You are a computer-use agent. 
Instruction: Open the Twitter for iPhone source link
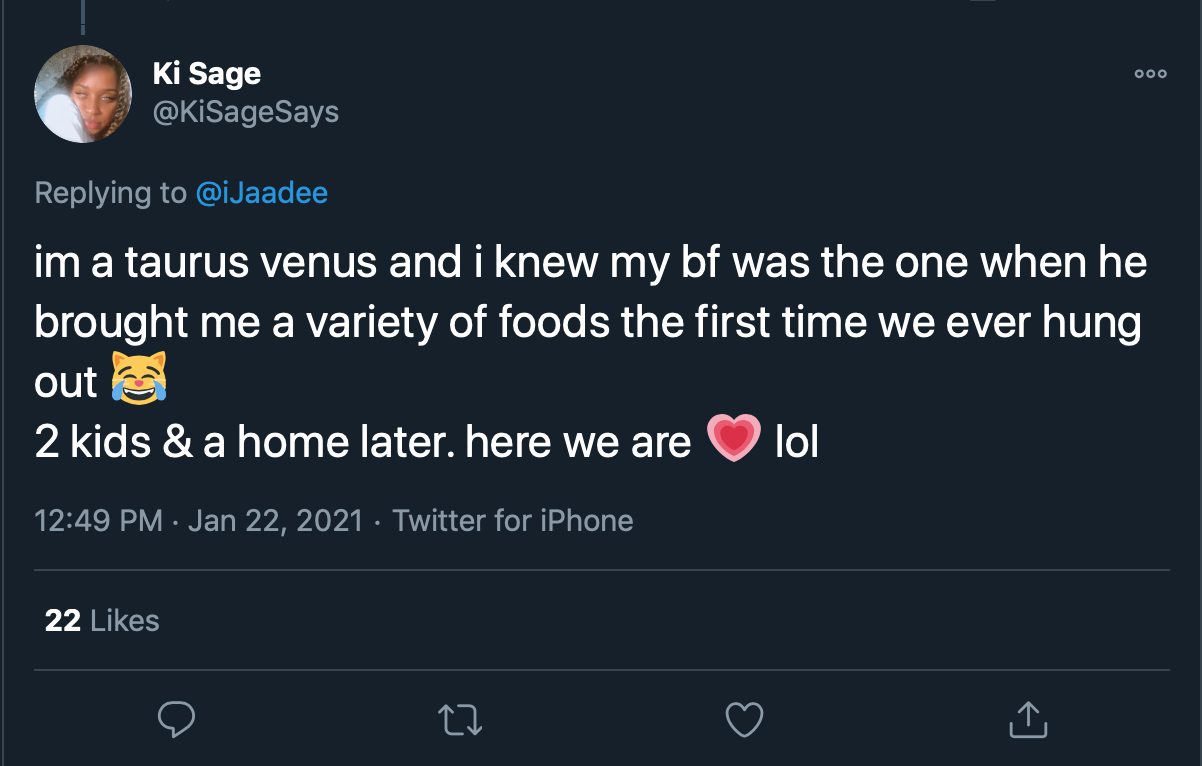(x=513, y=520)
